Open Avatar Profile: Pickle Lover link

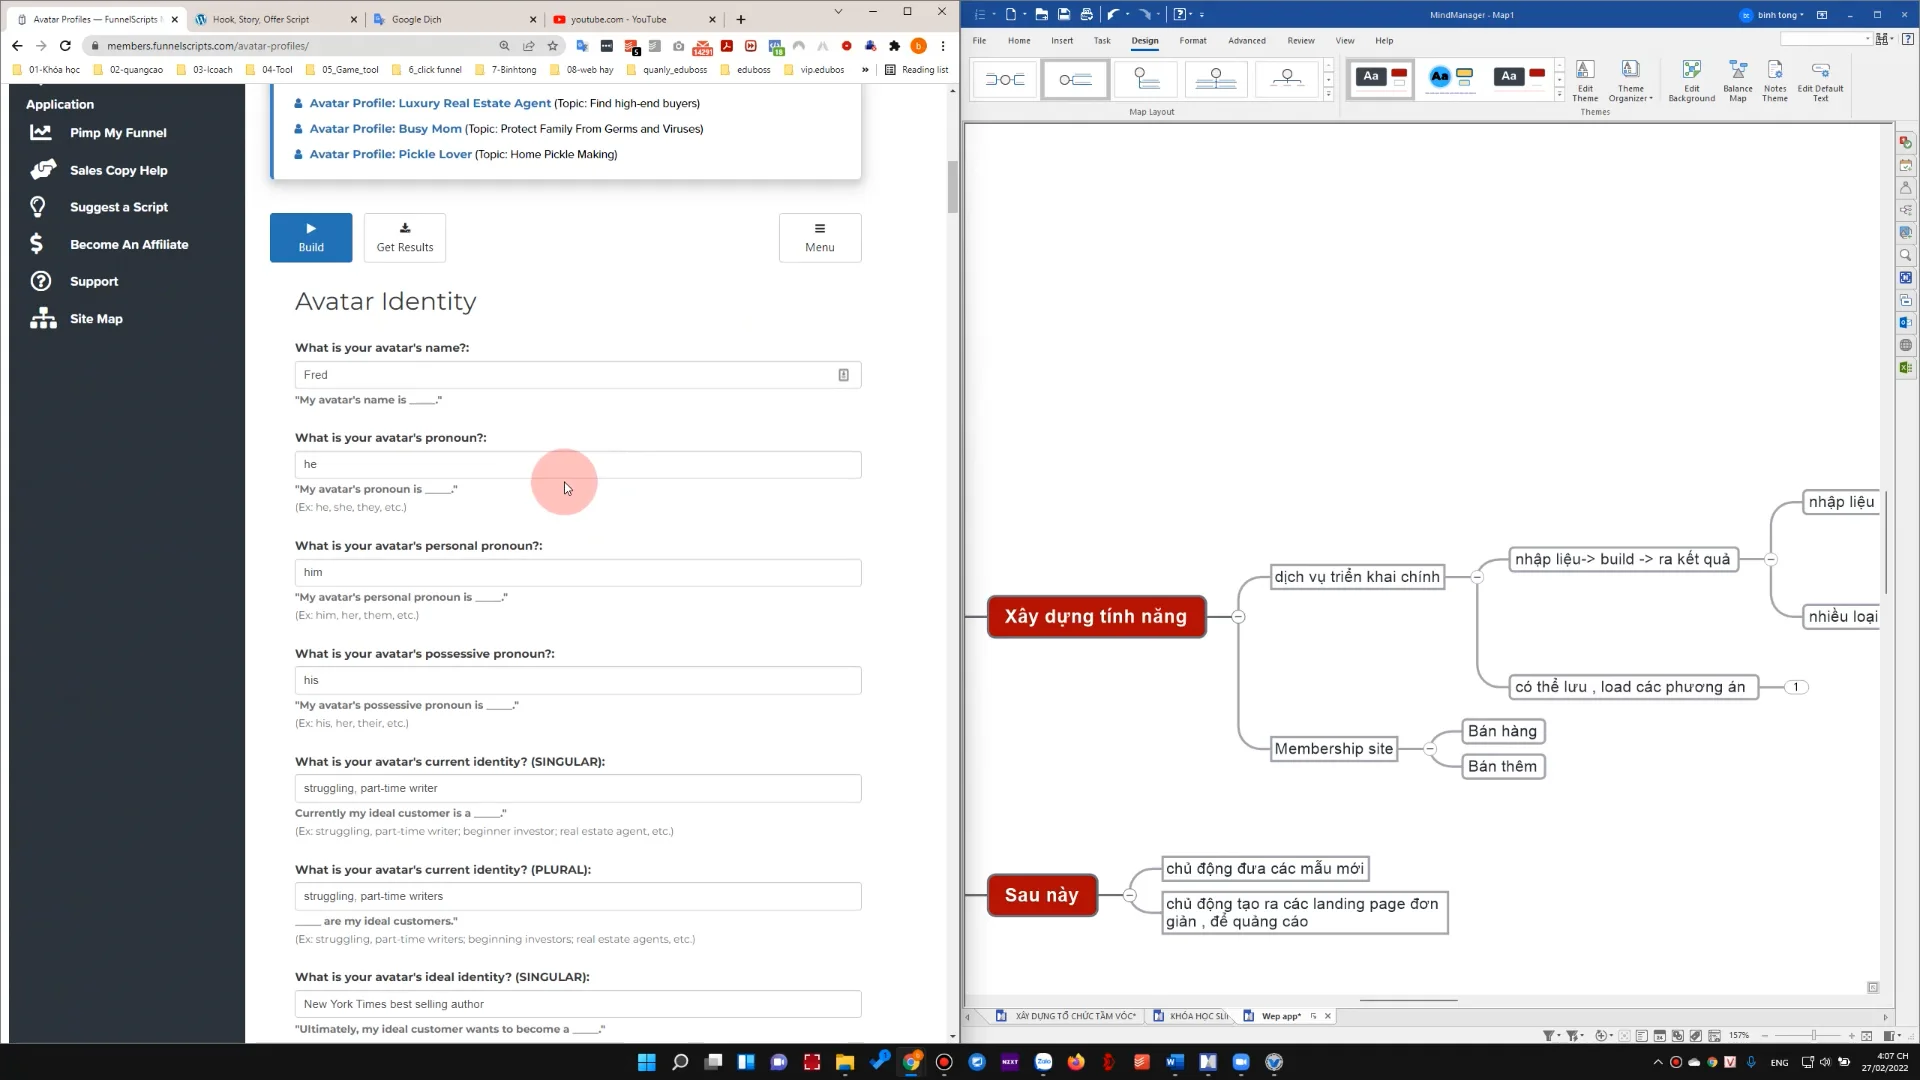pyautogui.click(x=390, y=154)
